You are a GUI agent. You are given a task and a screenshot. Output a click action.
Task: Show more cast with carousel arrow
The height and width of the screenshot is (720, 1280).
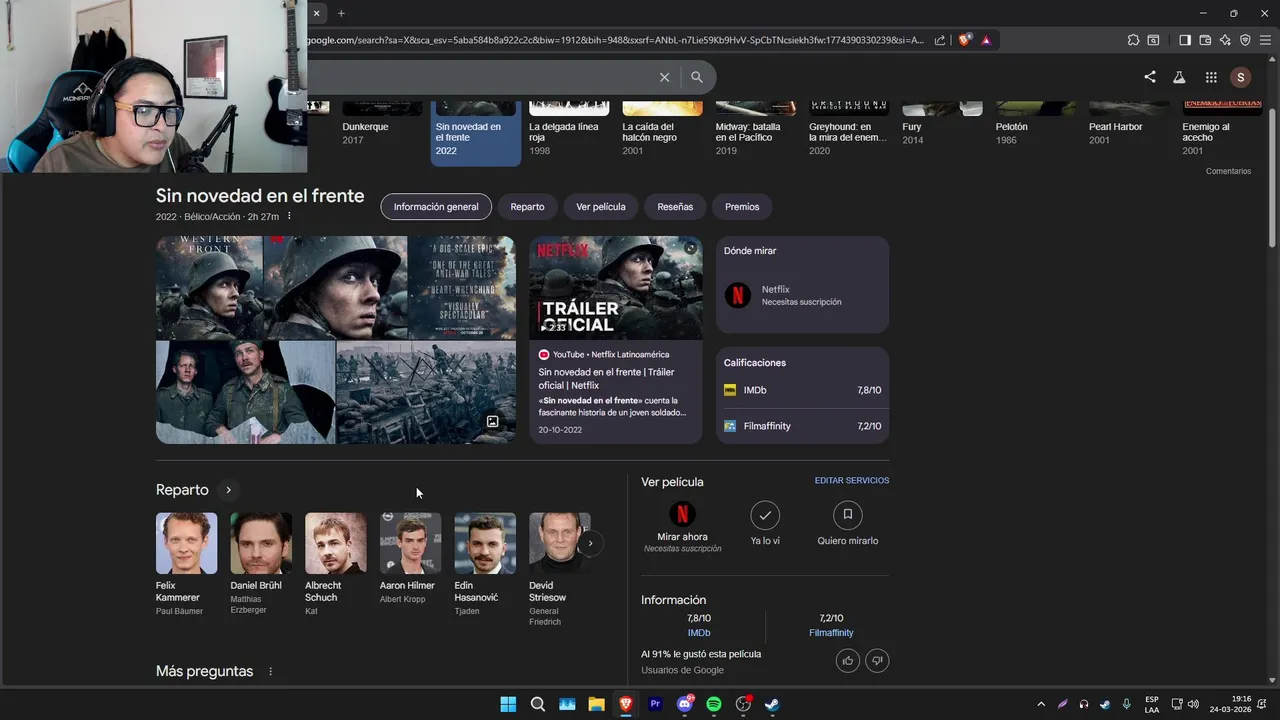coord(590,543)
